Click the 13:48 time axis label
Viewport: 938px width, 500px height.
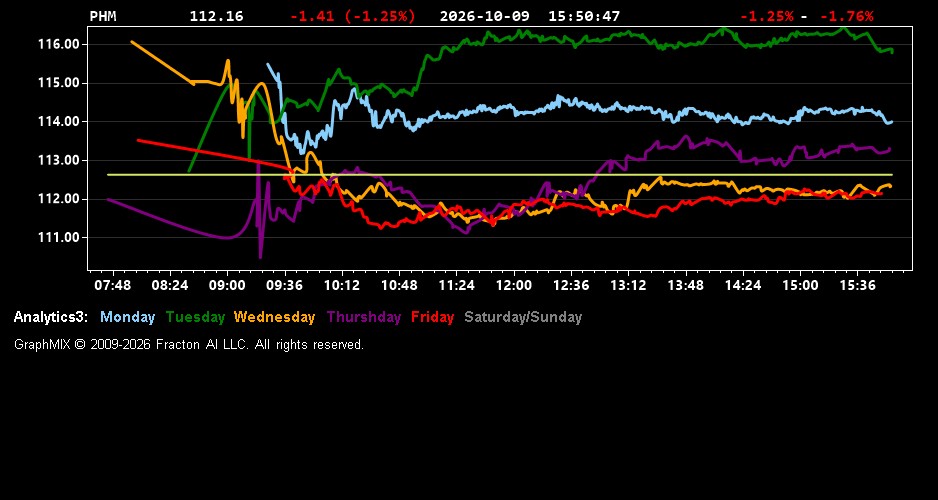pos(686,285)
